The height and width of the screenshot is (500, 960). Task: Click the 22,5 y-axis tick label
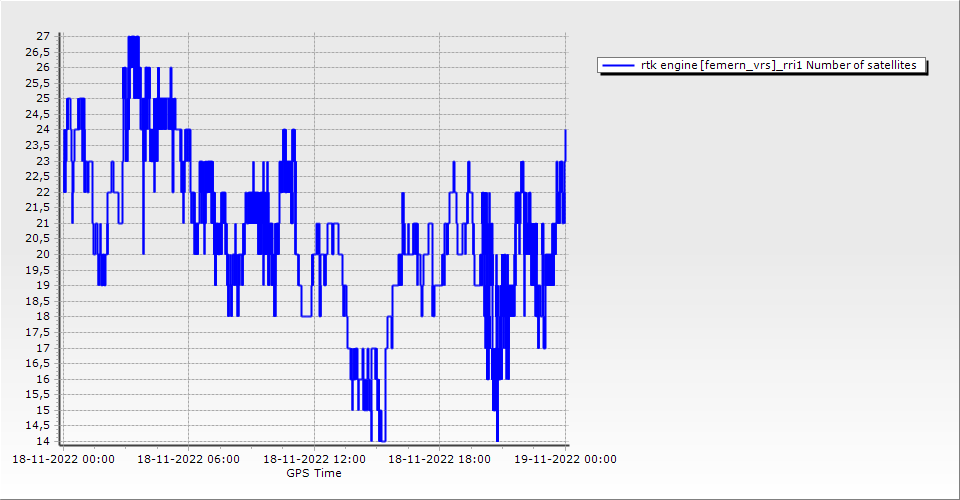[39, 176]
